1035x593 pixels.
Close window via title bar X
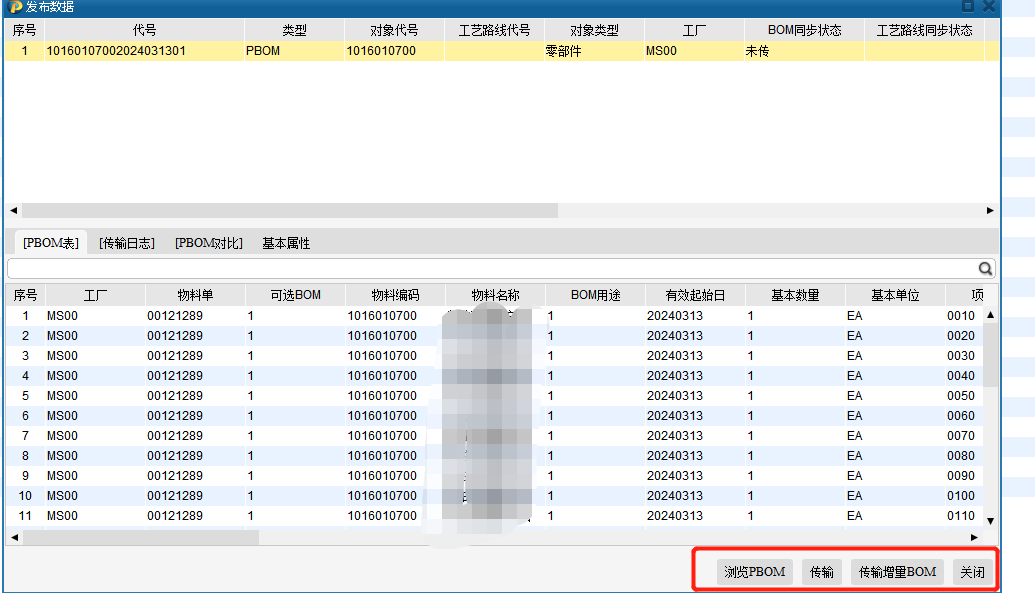[x=988, y=7]
